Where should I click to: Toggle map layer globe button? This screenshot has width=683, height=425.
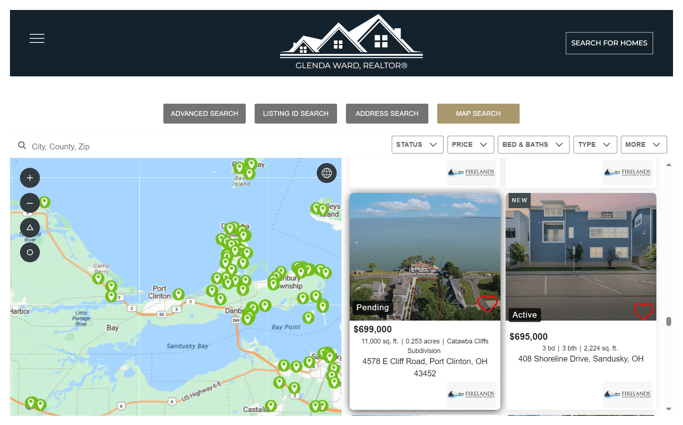(x=327, y=173)
